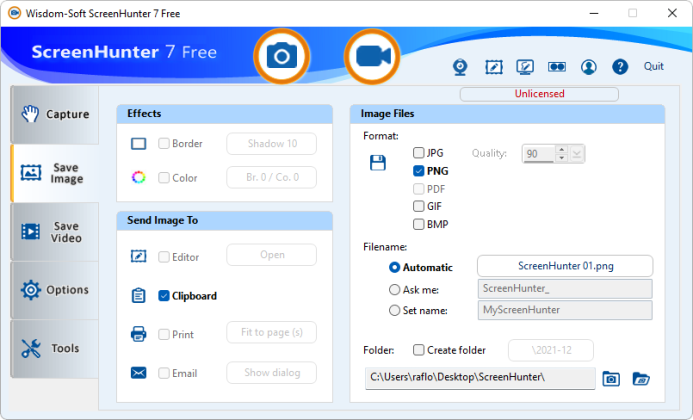Click the clipboard icon in Send Image To

(x=138, y=295)
